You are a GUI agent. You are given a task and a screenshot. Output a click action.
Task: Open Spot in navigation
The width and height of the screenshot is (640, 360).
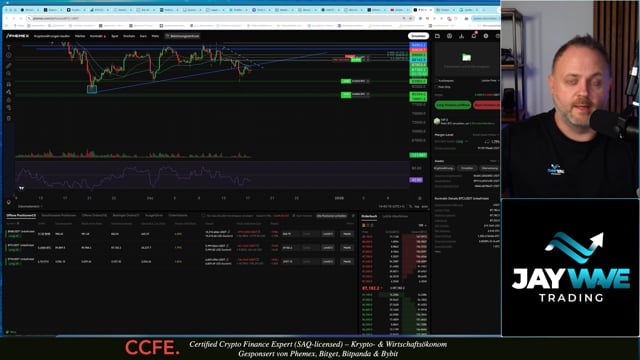(x=115, y=36)
